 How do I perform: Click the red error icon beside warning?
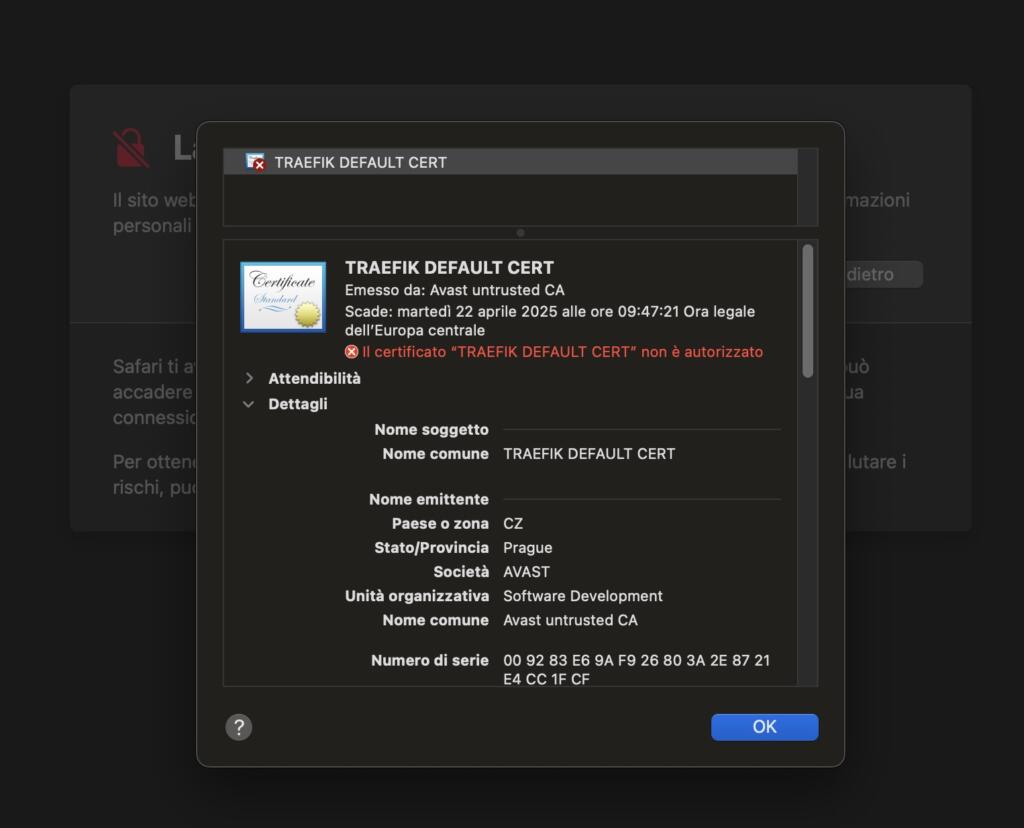tap(351, 352)
